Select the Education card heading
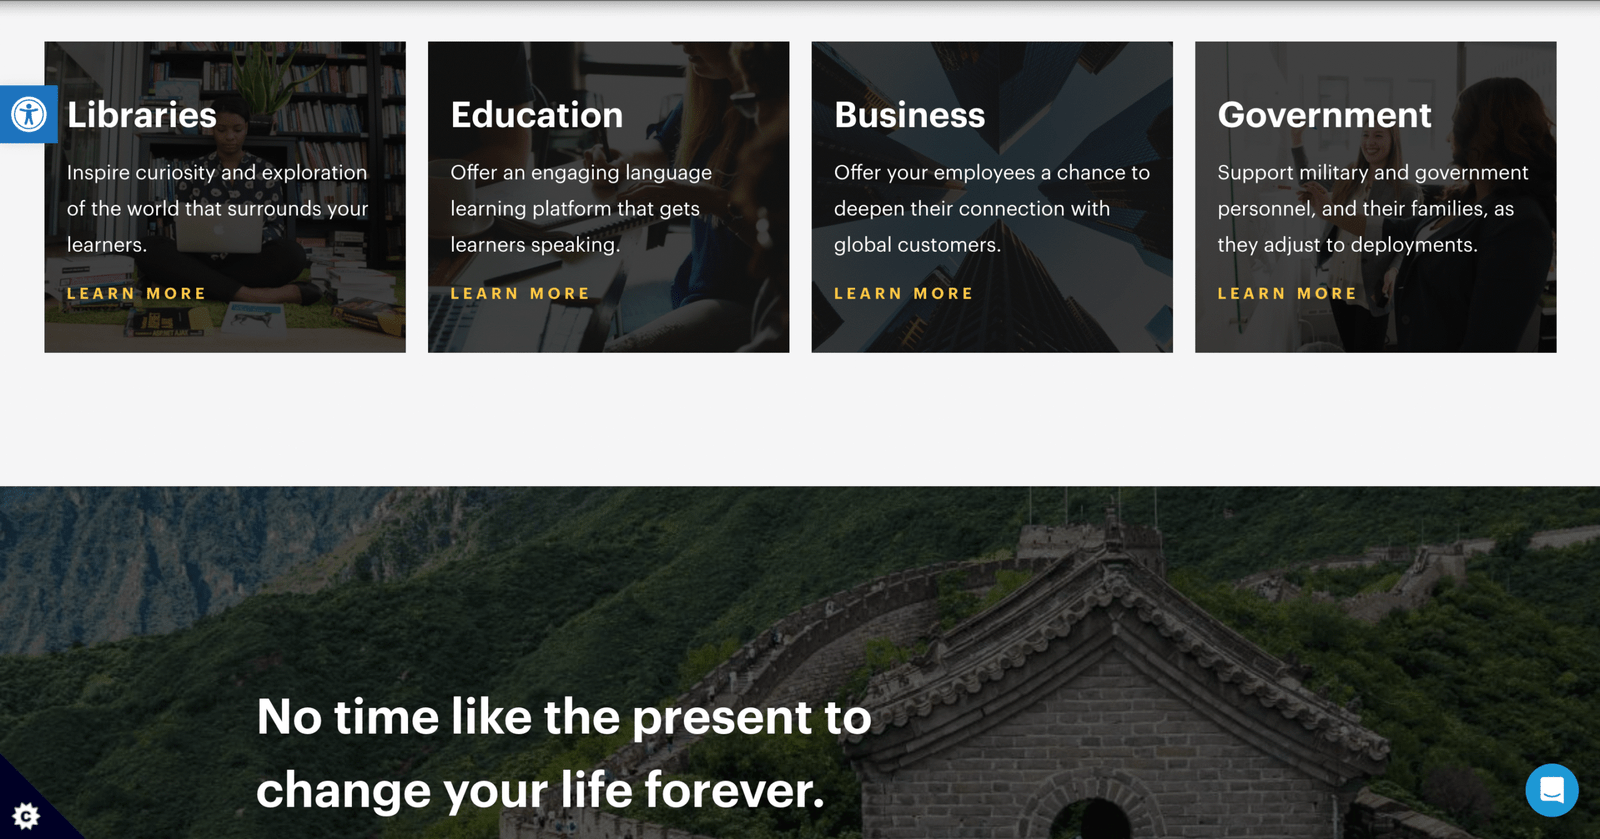 coord(537,115)
